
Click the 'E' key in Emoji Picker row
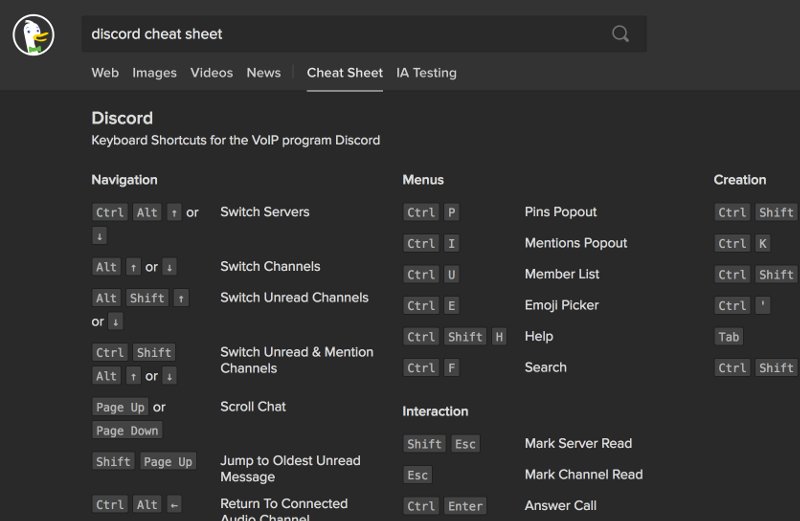tap(452, 306)
